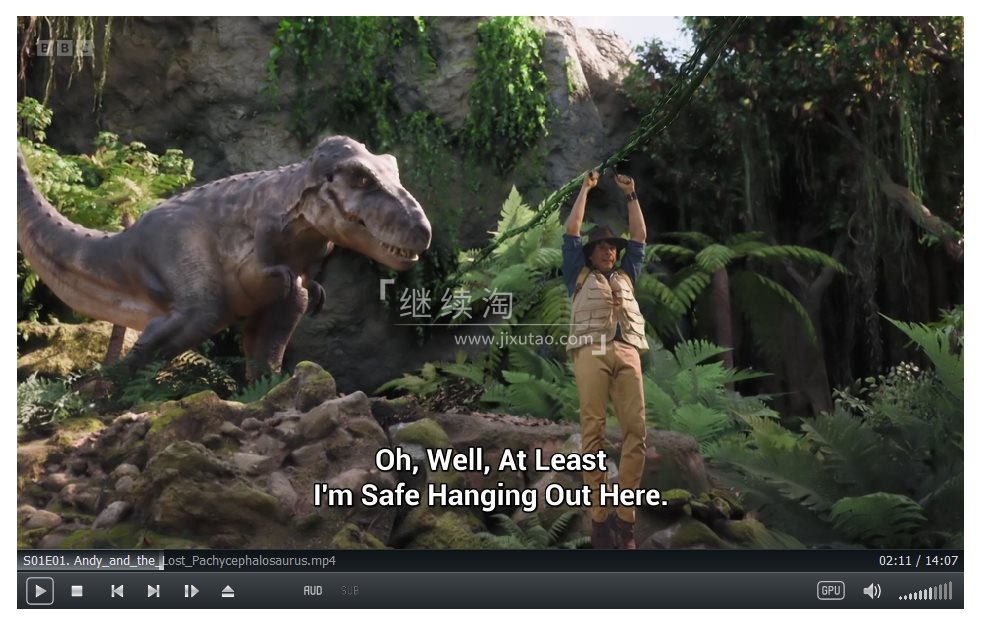The height and width of the screenshot is (631, 984).
Task: Click the subtitle text on screen
Action: click(492, 478)
